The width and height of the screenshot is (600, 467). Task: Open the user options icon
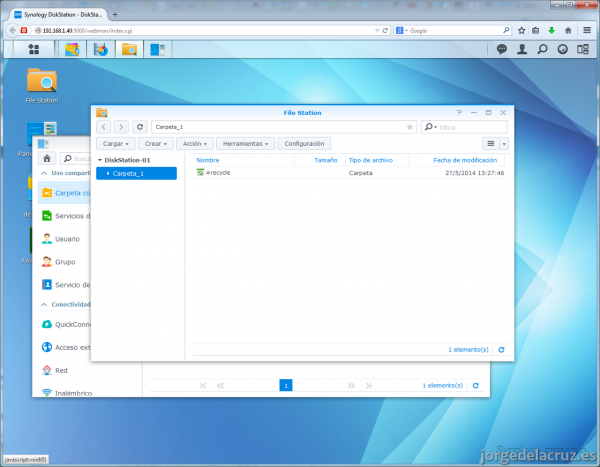522,49
